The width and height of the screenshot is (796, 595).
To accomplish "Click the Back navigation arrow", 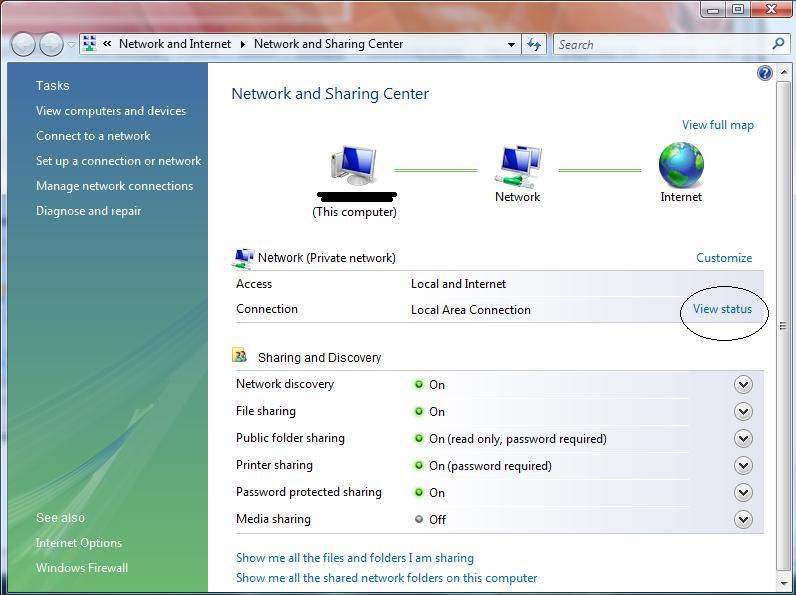I will point(23,44).
